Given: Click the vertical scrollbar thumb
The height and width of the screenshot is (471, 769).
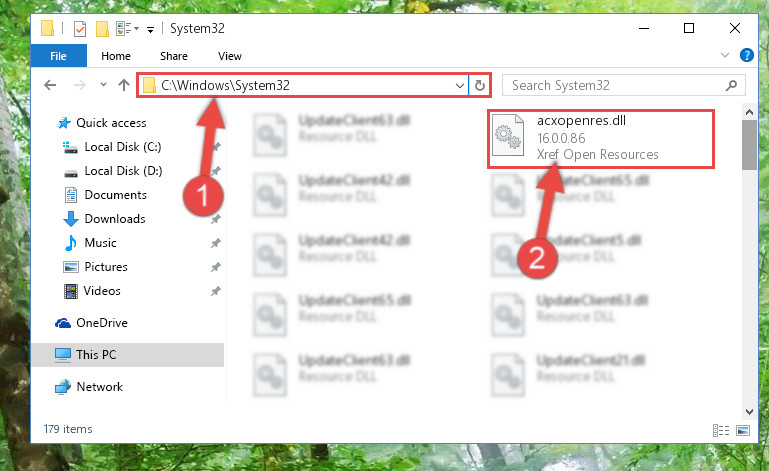Looking at the screenshot, I should pyautogui.click(x=749, y=145).
